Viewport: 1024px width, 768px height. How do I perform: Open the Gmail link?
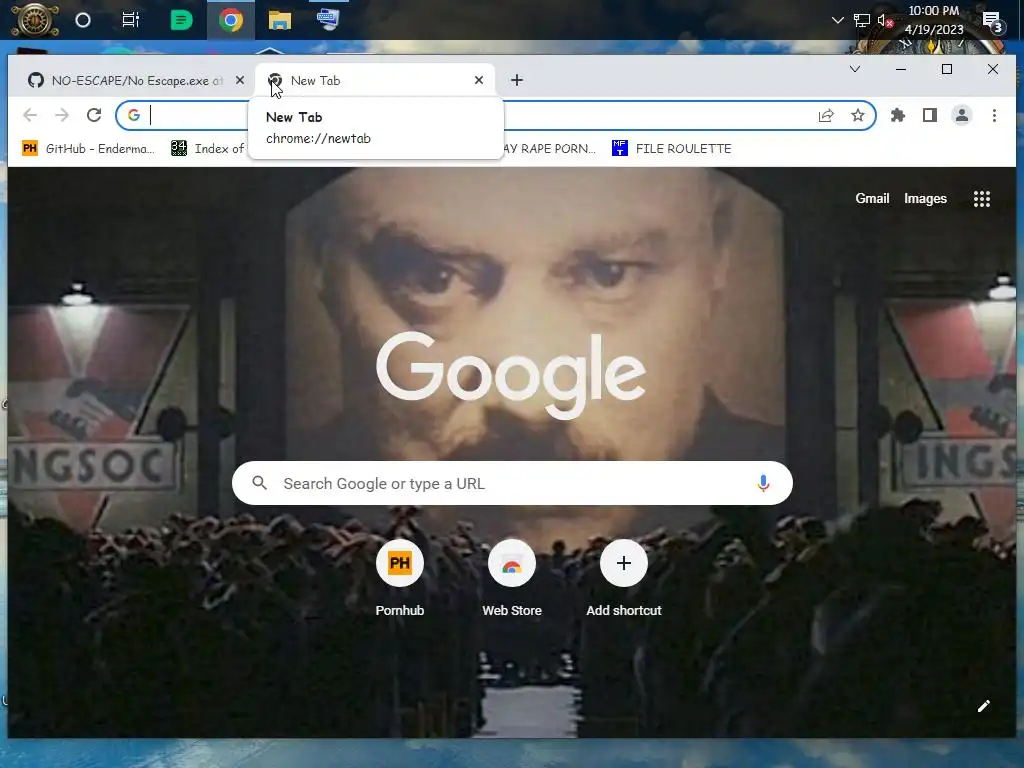pos(872,199)
